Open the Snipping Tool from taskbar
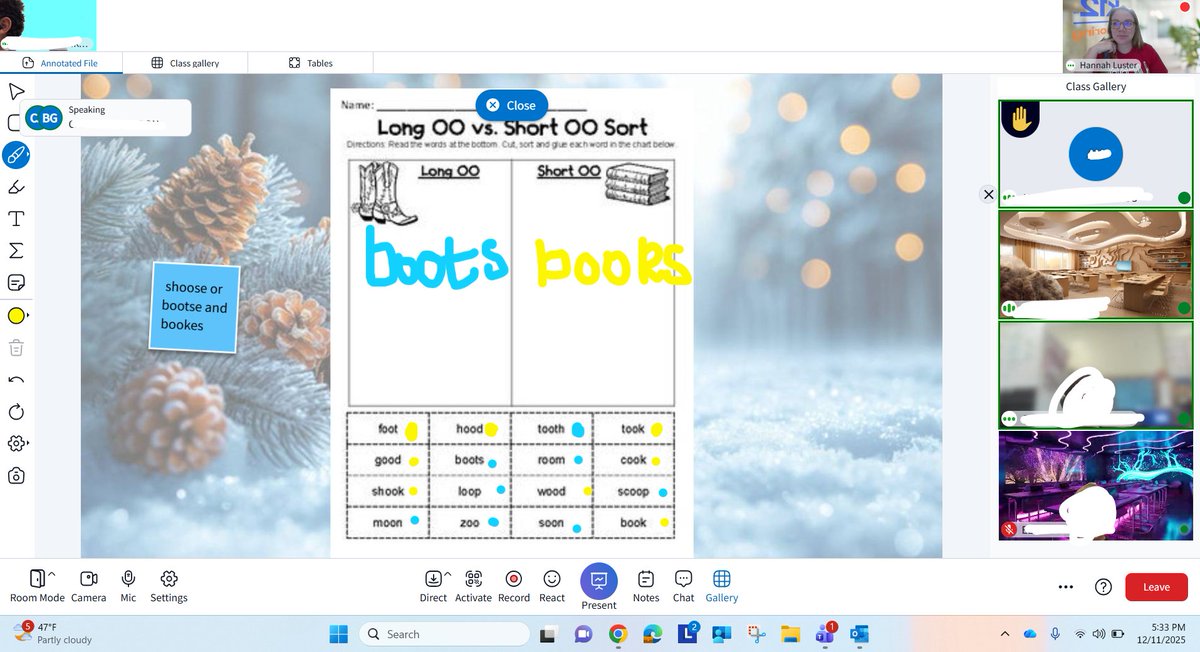 [x=756, y=634]
